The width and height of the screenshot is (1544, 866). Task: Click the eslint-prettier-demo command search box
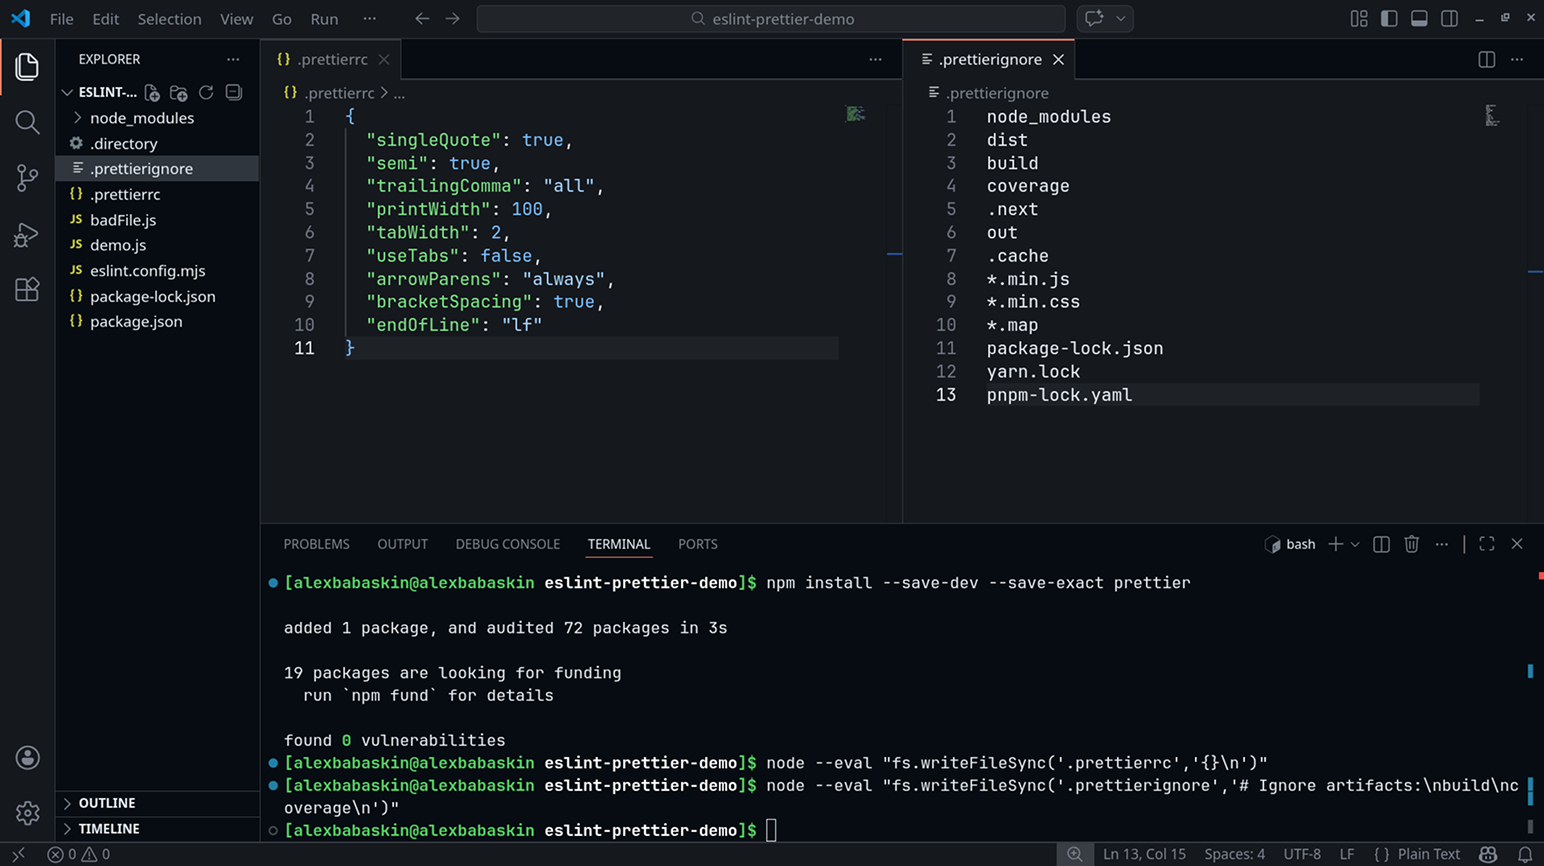[771, 19]
